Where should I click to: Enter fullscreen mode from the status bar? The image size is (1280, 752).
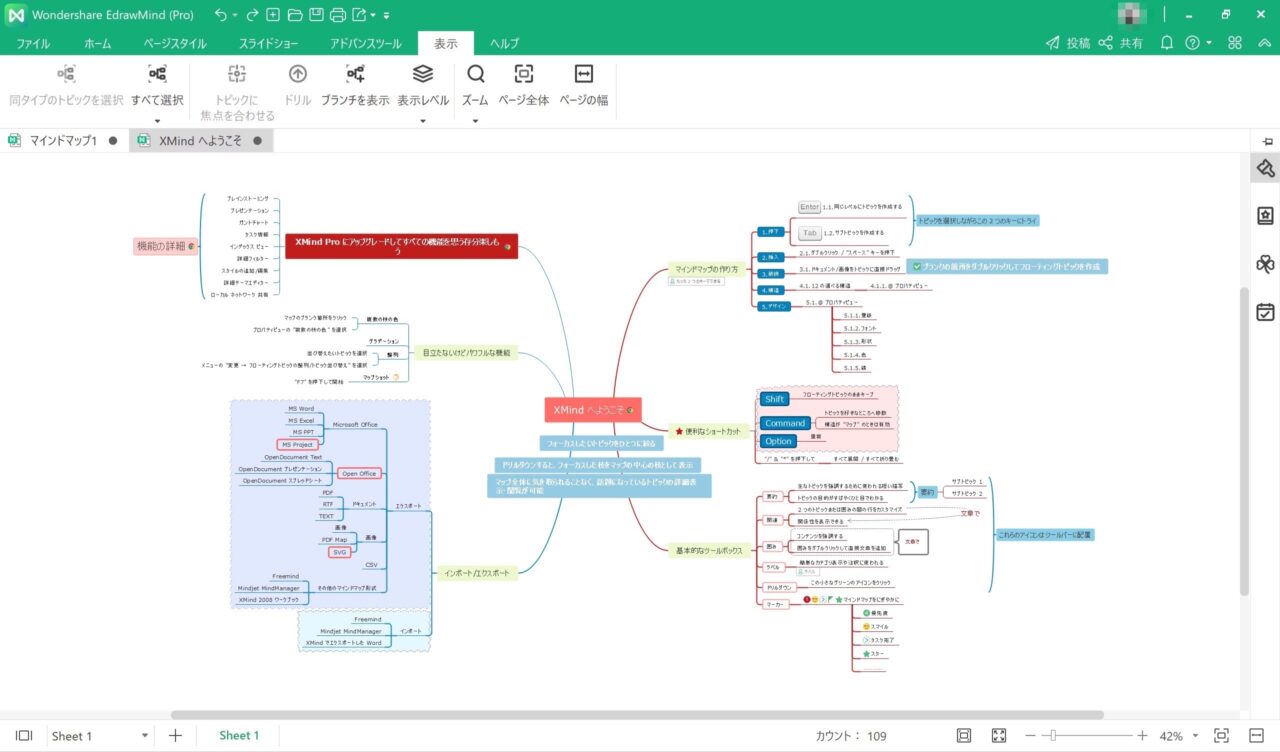(998, 736)
